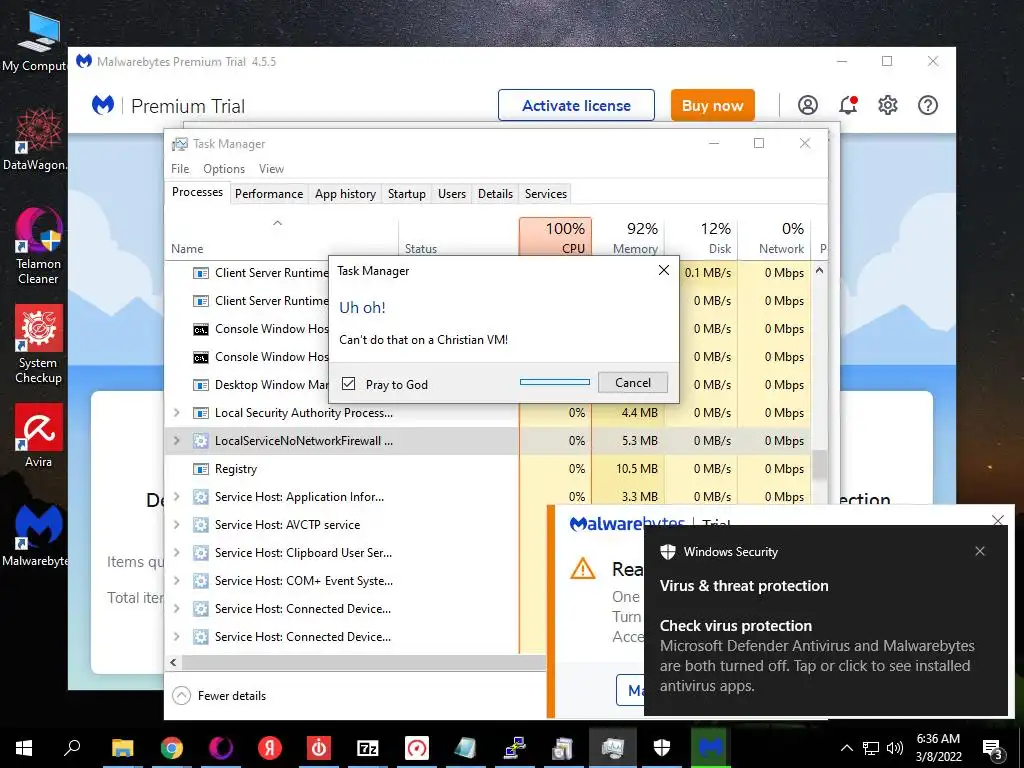Click Cancel in the Uh oh dialog
Viewport: 1024px width, 768px height.
coord(633,383)
